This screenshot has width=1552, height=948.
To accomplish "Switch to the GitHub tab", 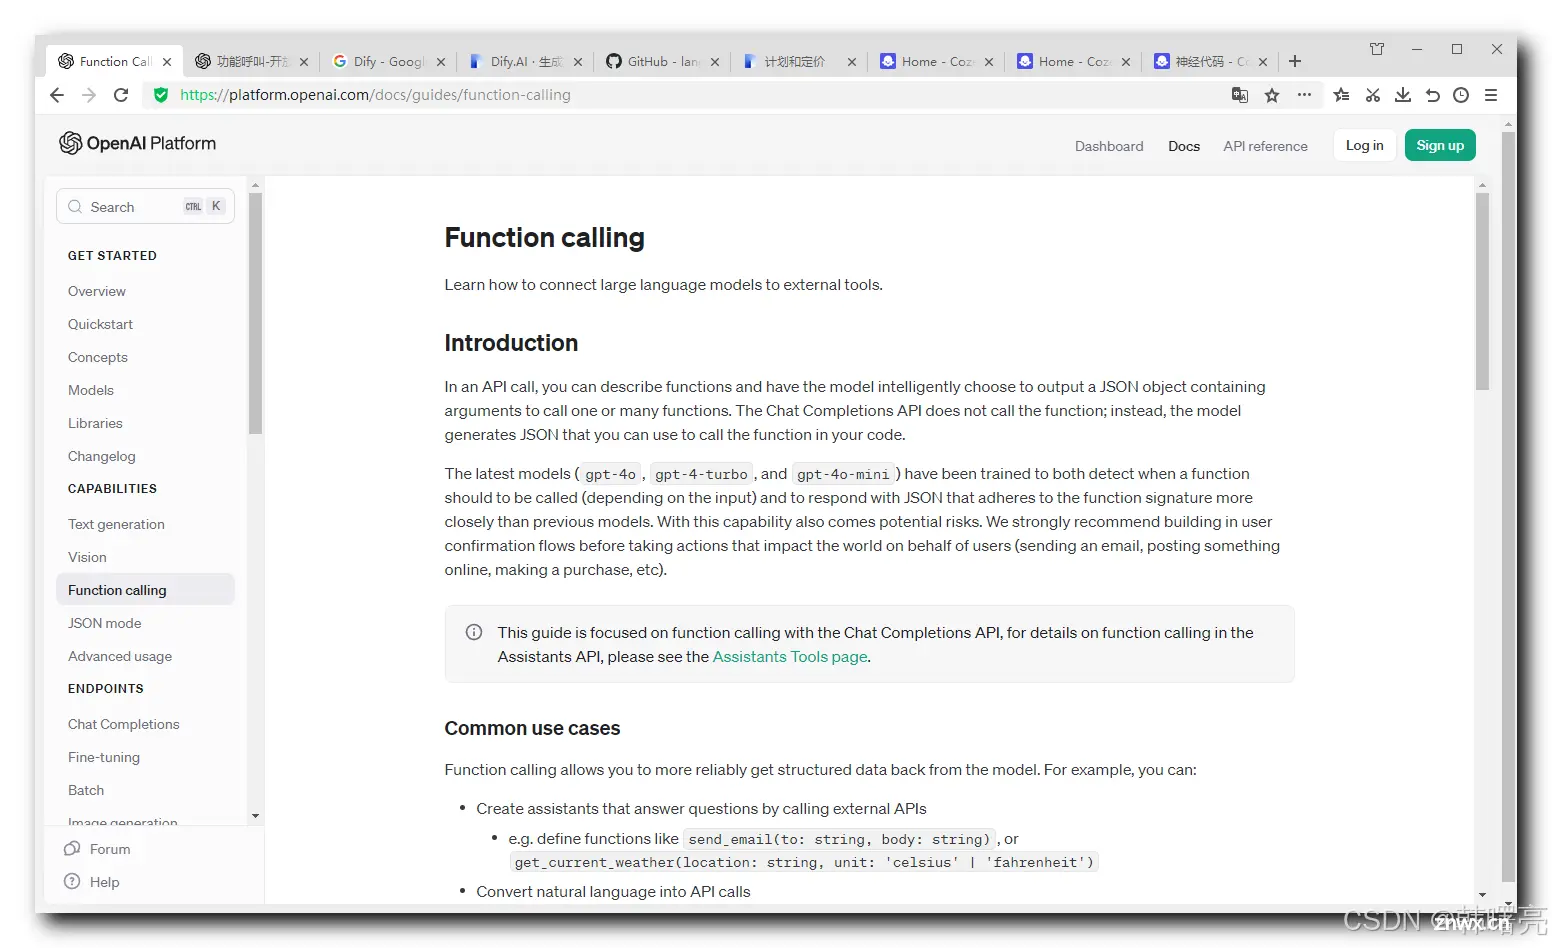I will [x=663, y=61].
